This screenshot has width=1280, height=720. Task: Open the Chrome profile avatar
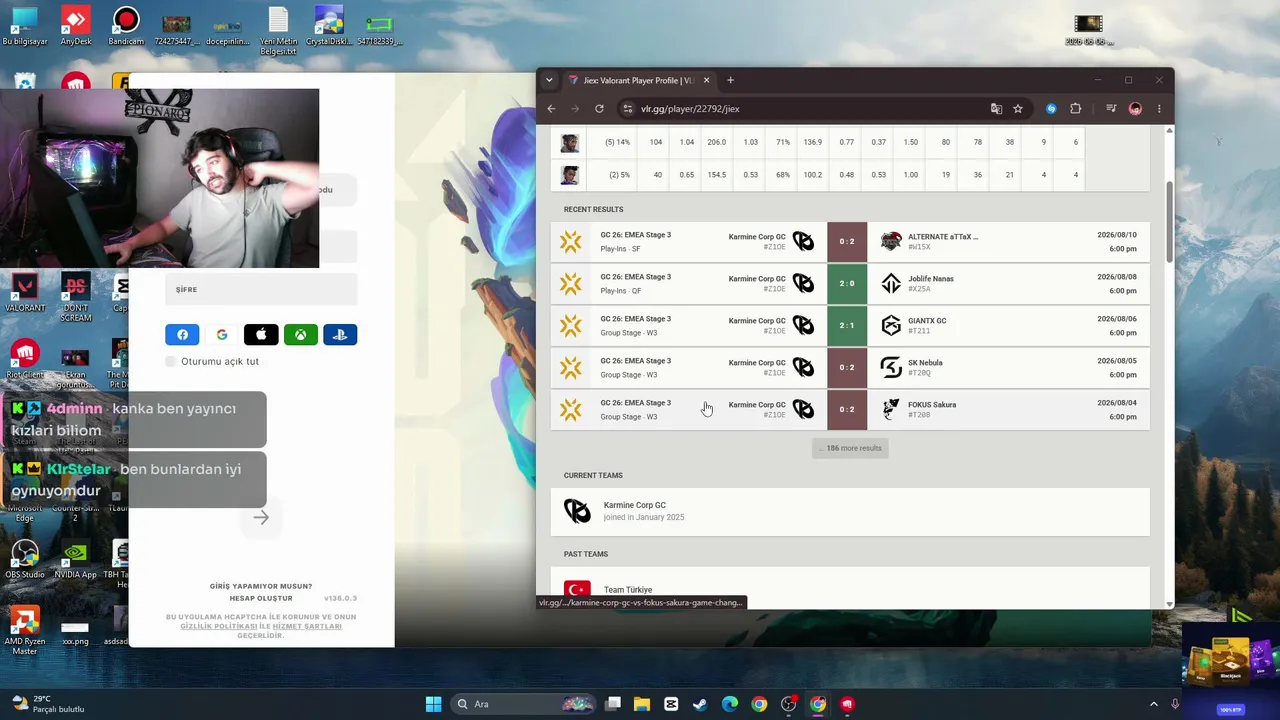1135,109
